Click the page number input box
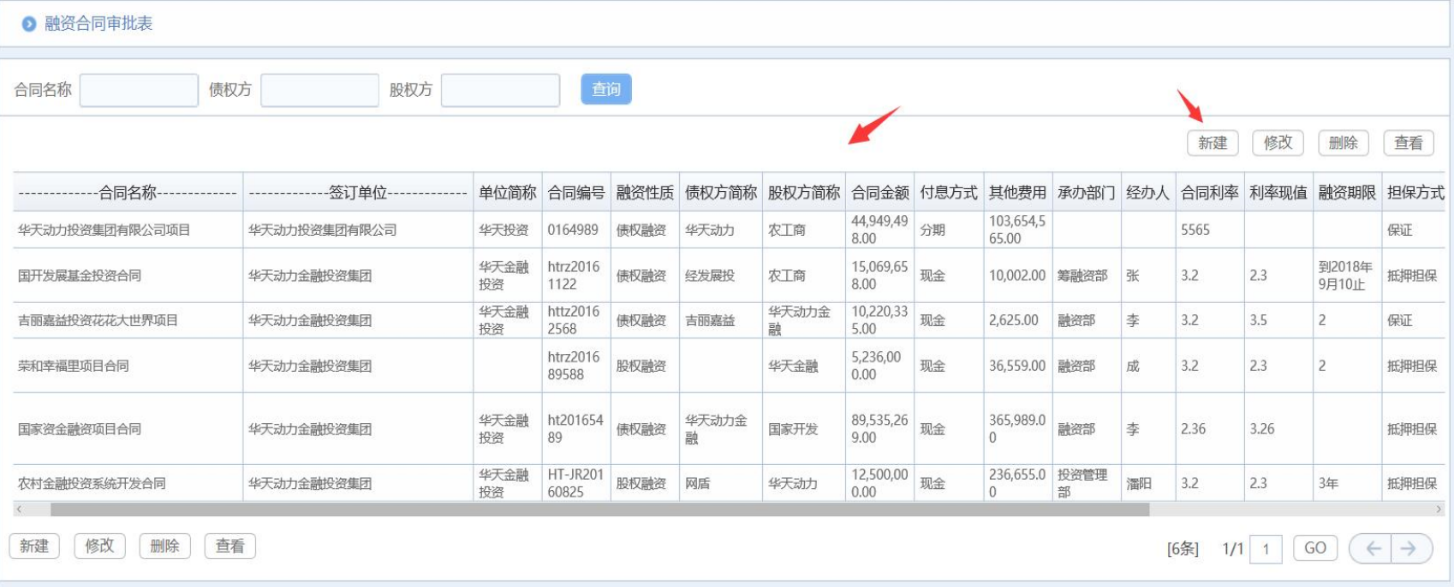Image resolution: width=1454 pixels, height=587 pixels. (1266, 549)
